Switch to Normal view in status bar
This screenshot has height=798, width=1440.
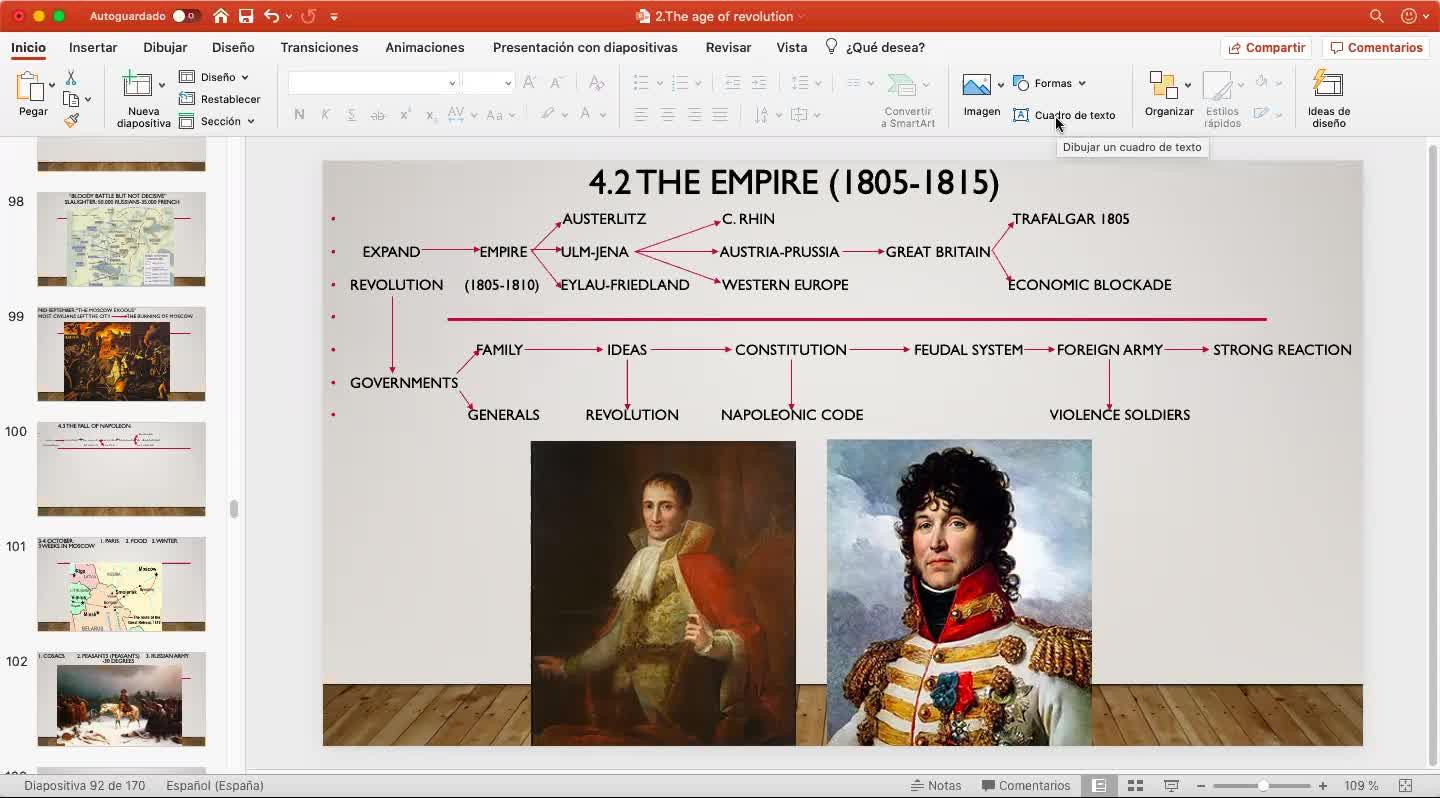[1098, 786]
